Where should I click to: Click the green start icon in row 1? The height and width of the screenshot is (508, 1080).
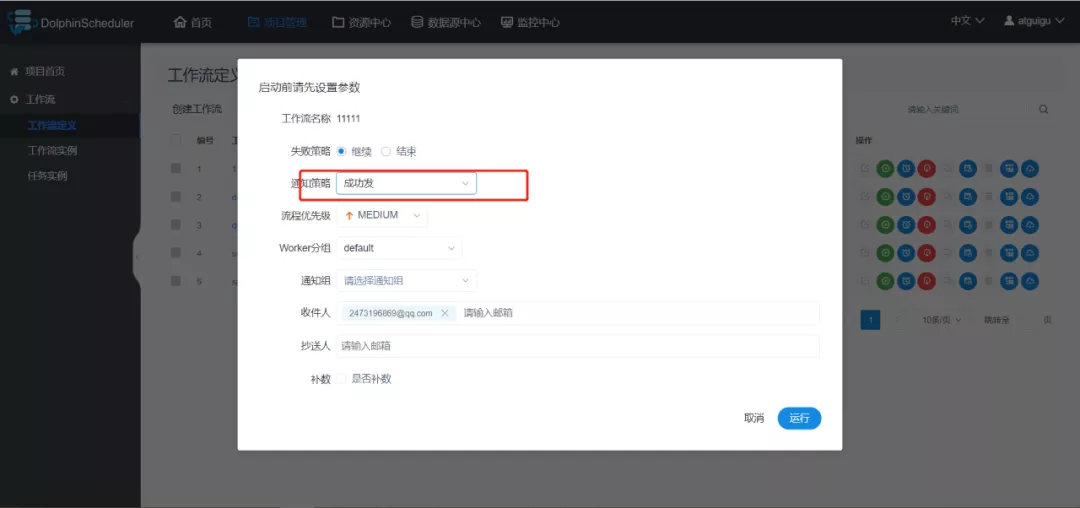pos(885,169)
